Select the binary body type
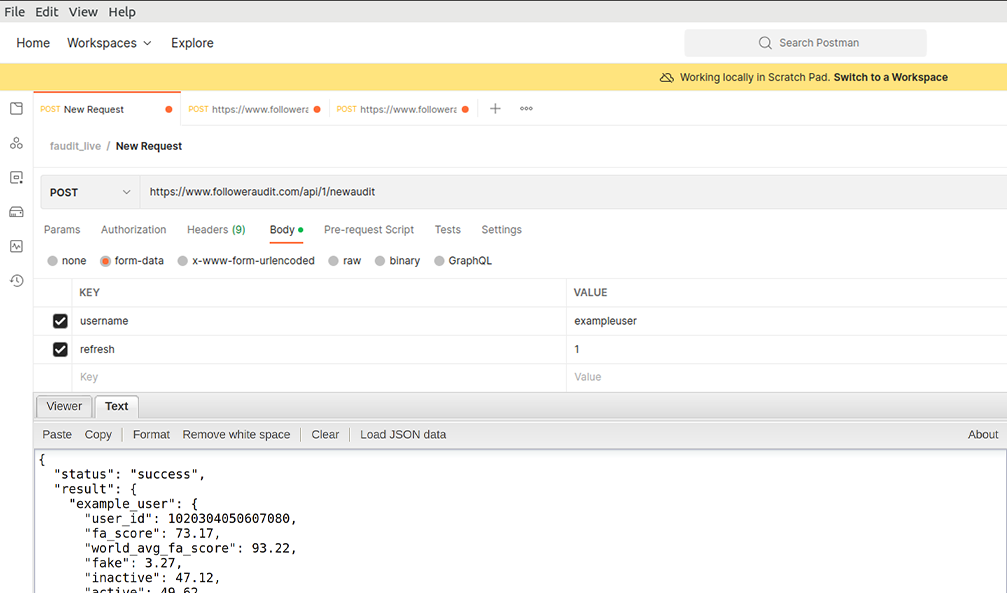1007x593 pixels. coord(380,261)
